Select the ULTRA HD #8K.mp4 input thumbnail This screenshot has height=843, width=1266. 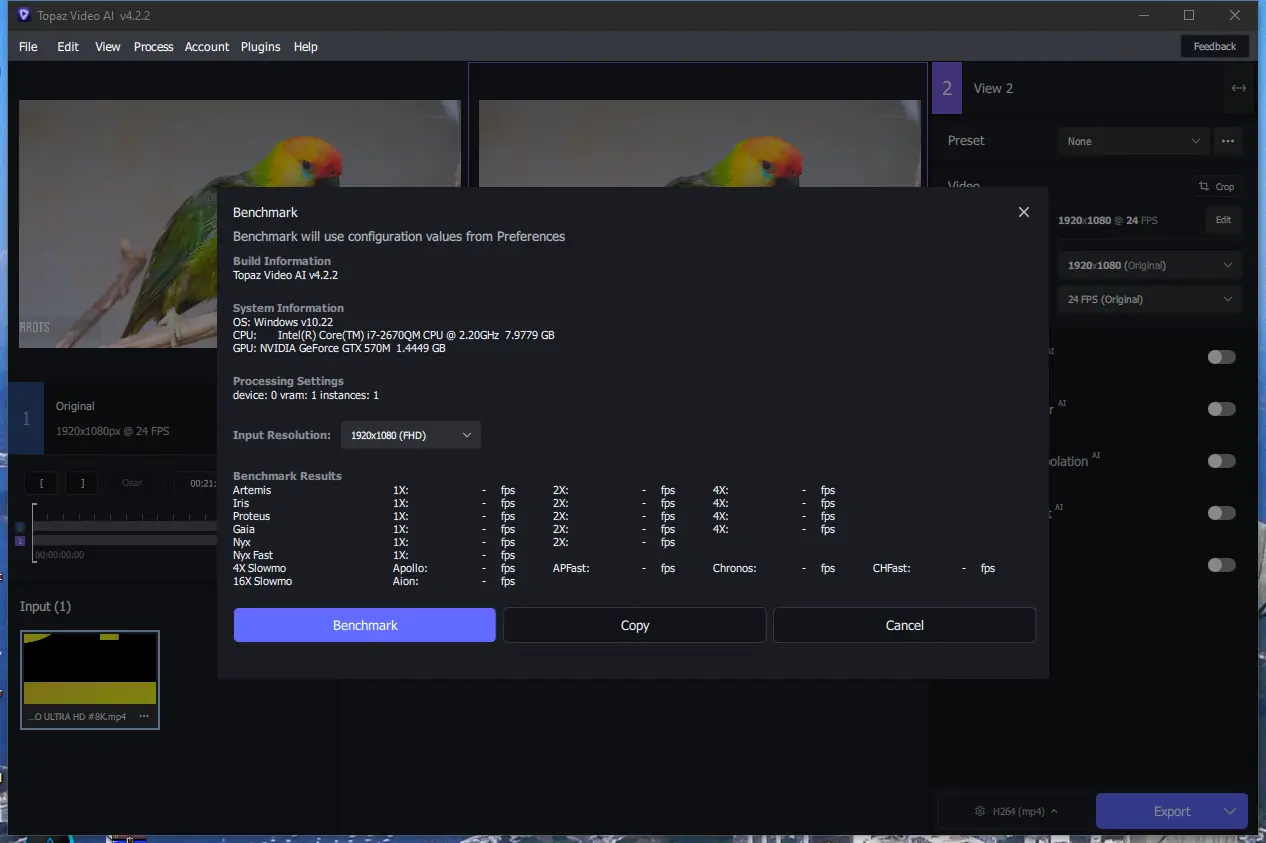90,679
